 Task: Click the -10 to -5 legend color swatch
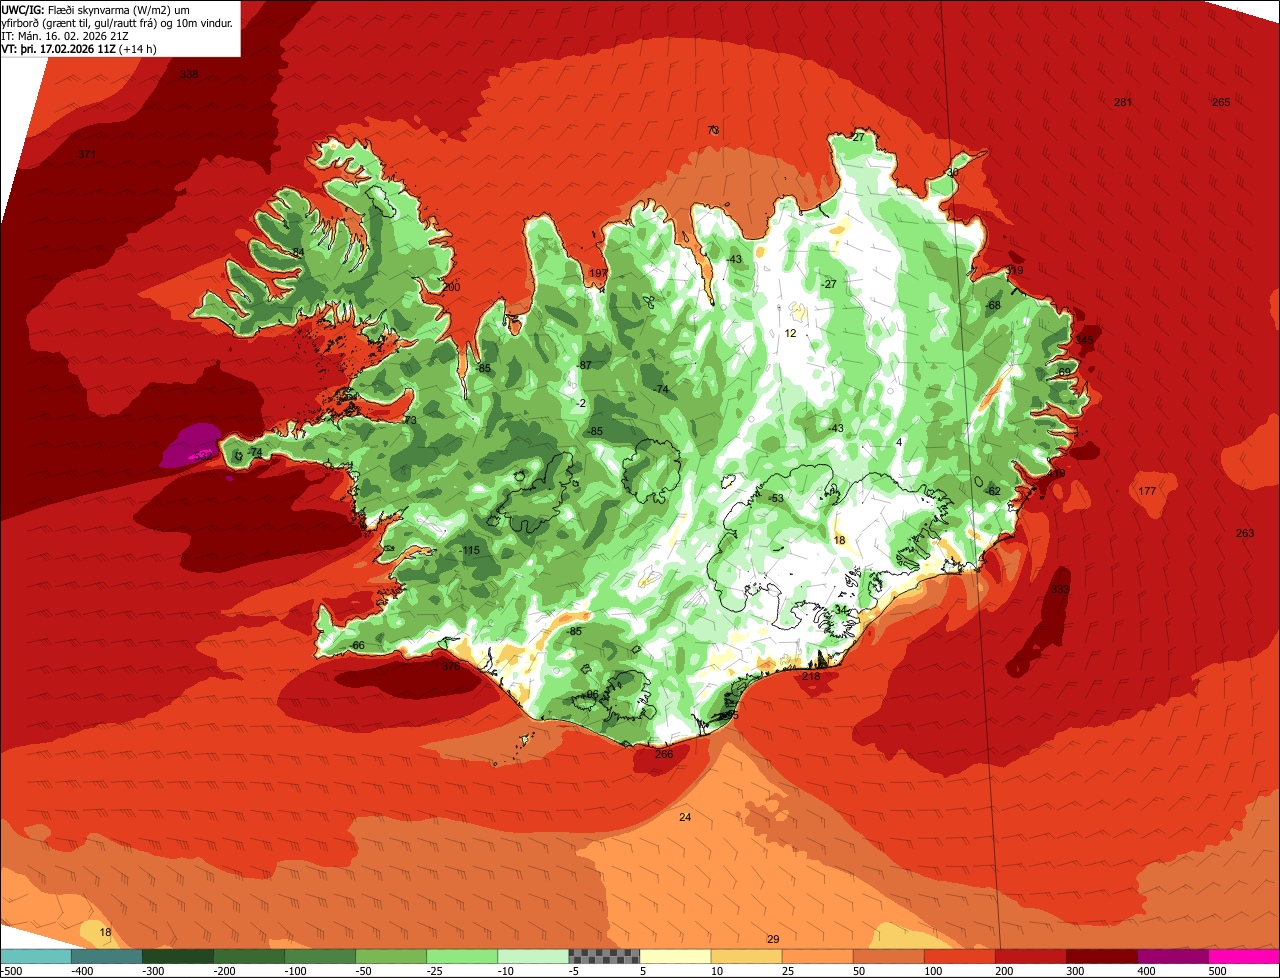532,956
